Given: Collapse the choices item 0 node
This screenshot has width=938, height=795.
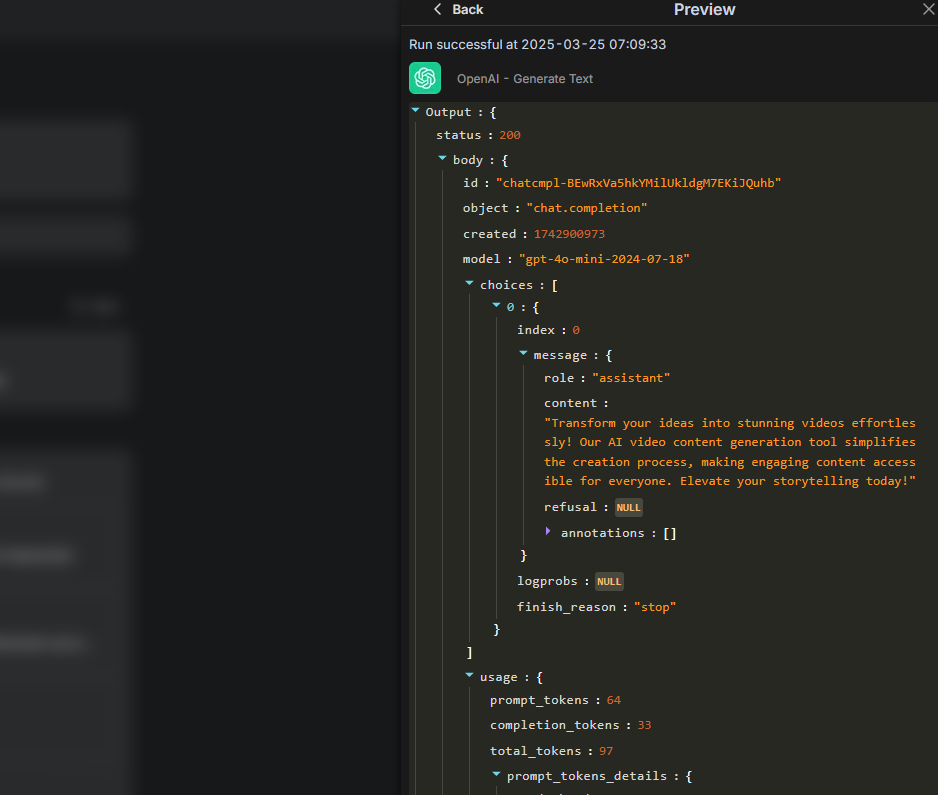Looking at the screenshot, I should click(497, 306).
